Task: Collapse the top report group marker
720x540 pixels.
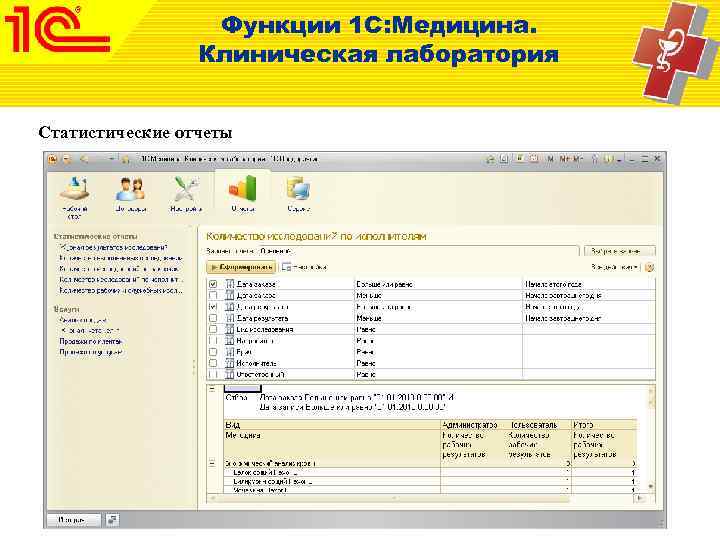Action: tap(212, 389)
